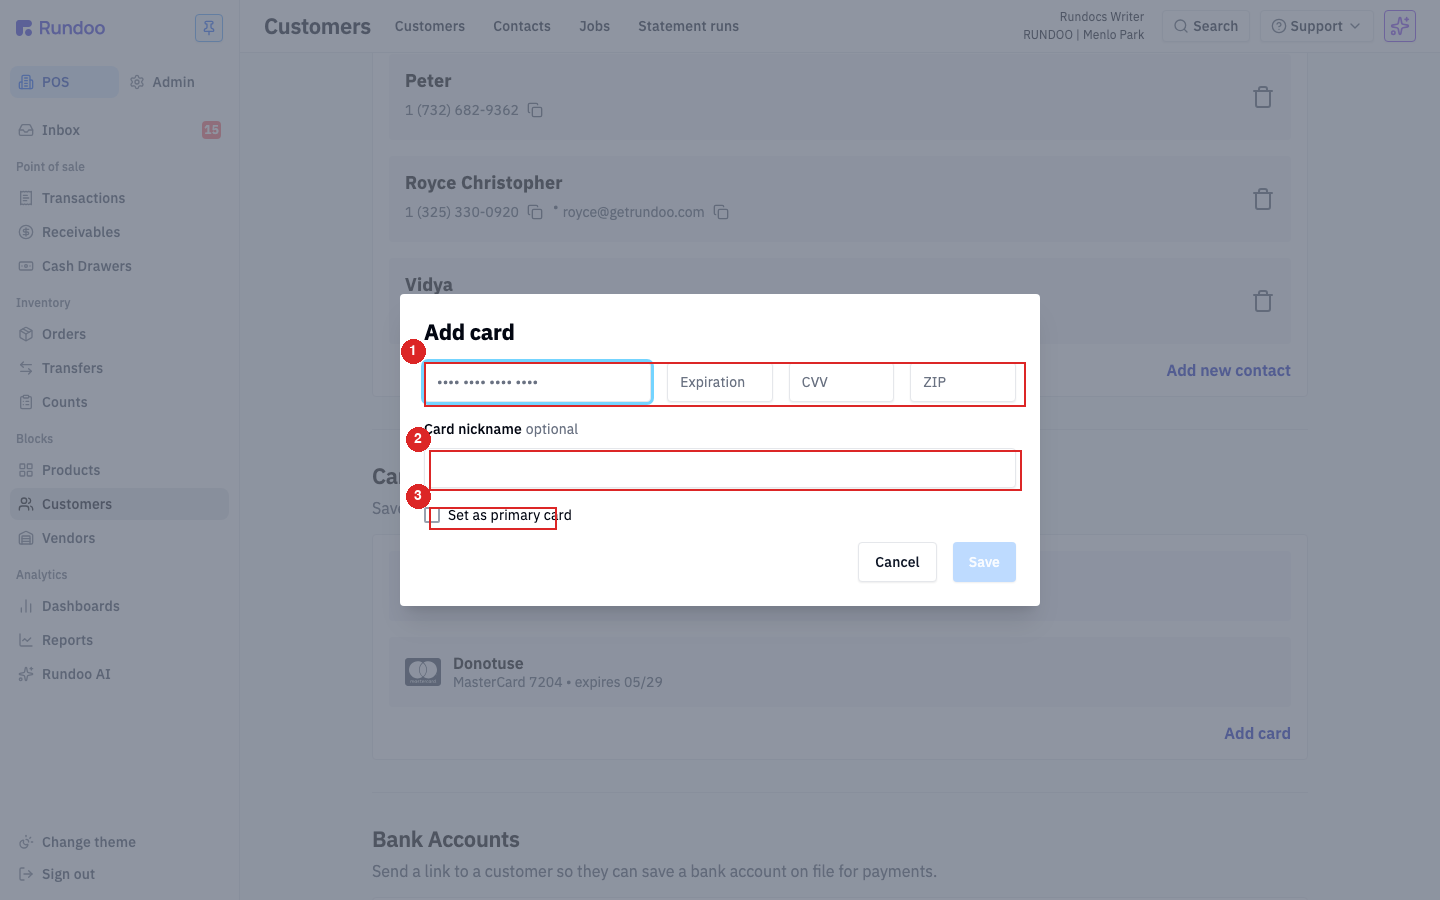1440x900 pixels.
Task: Click the ZIP field
Action: tap(963, 382)
